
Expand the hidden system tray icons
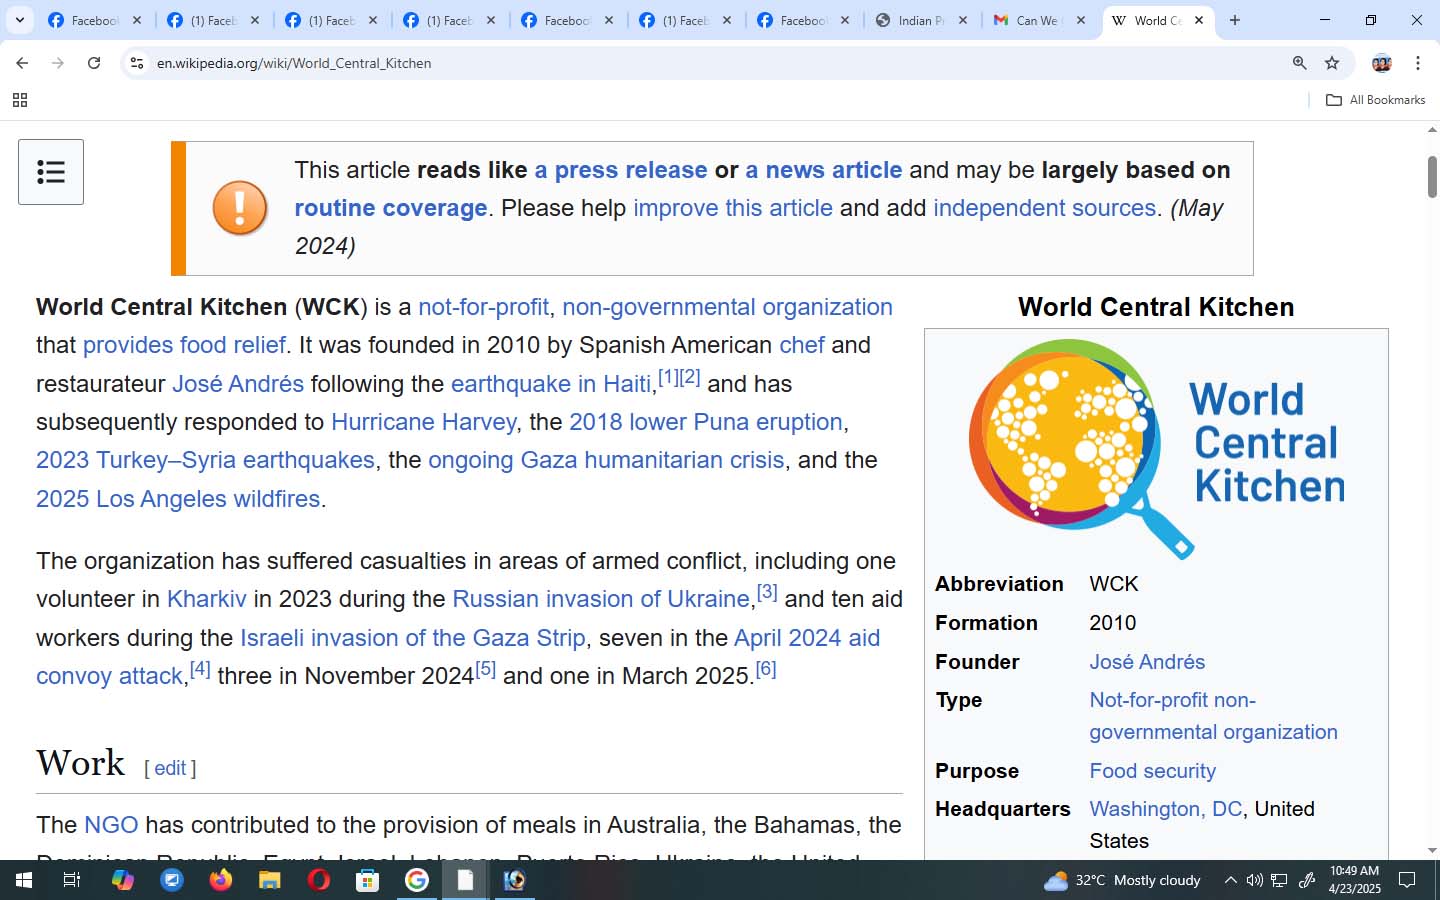[1231, 880]
